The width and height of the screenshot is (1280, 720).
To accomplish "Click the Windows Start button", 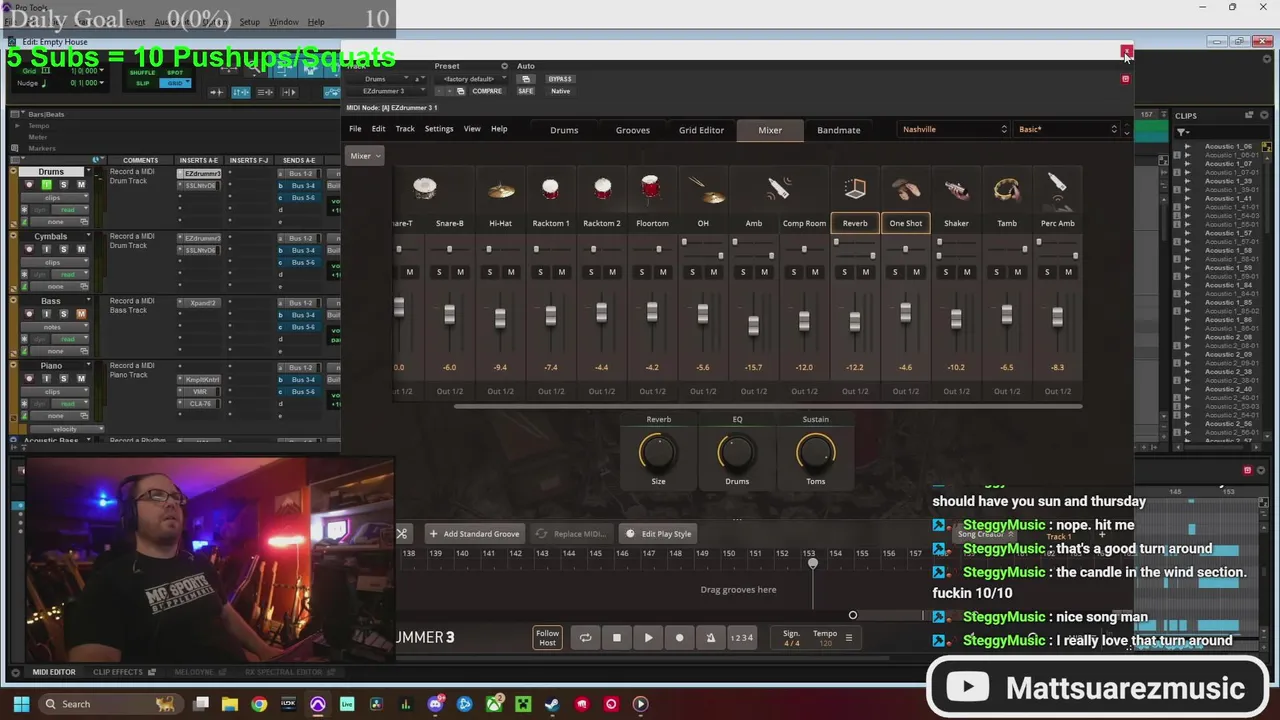I will [x=21, y=704].
